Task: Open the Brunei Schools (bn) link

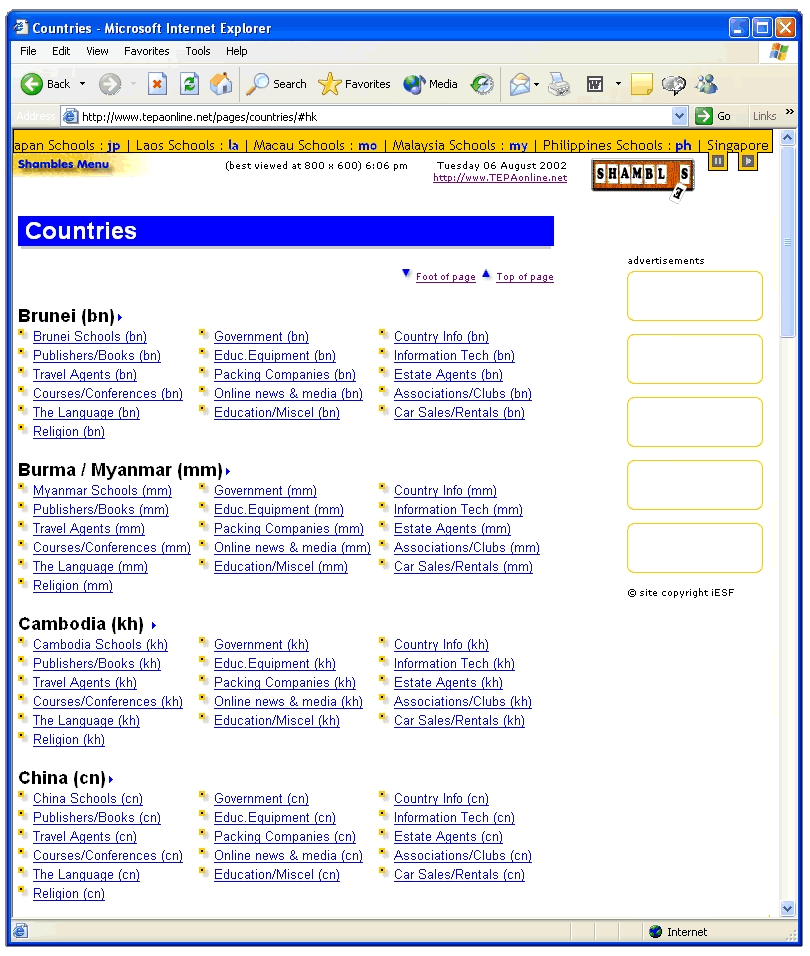Action: click(x=90, y=337)
